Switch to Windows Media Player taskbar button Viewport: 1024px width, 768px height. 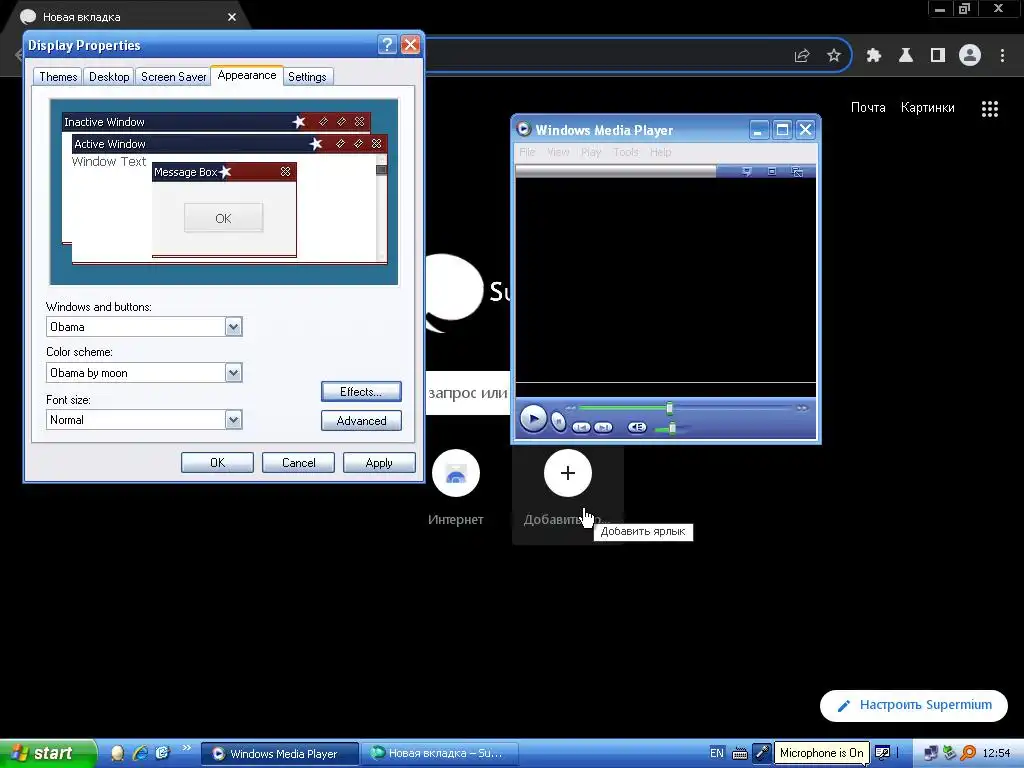click(x=280, y=754)
